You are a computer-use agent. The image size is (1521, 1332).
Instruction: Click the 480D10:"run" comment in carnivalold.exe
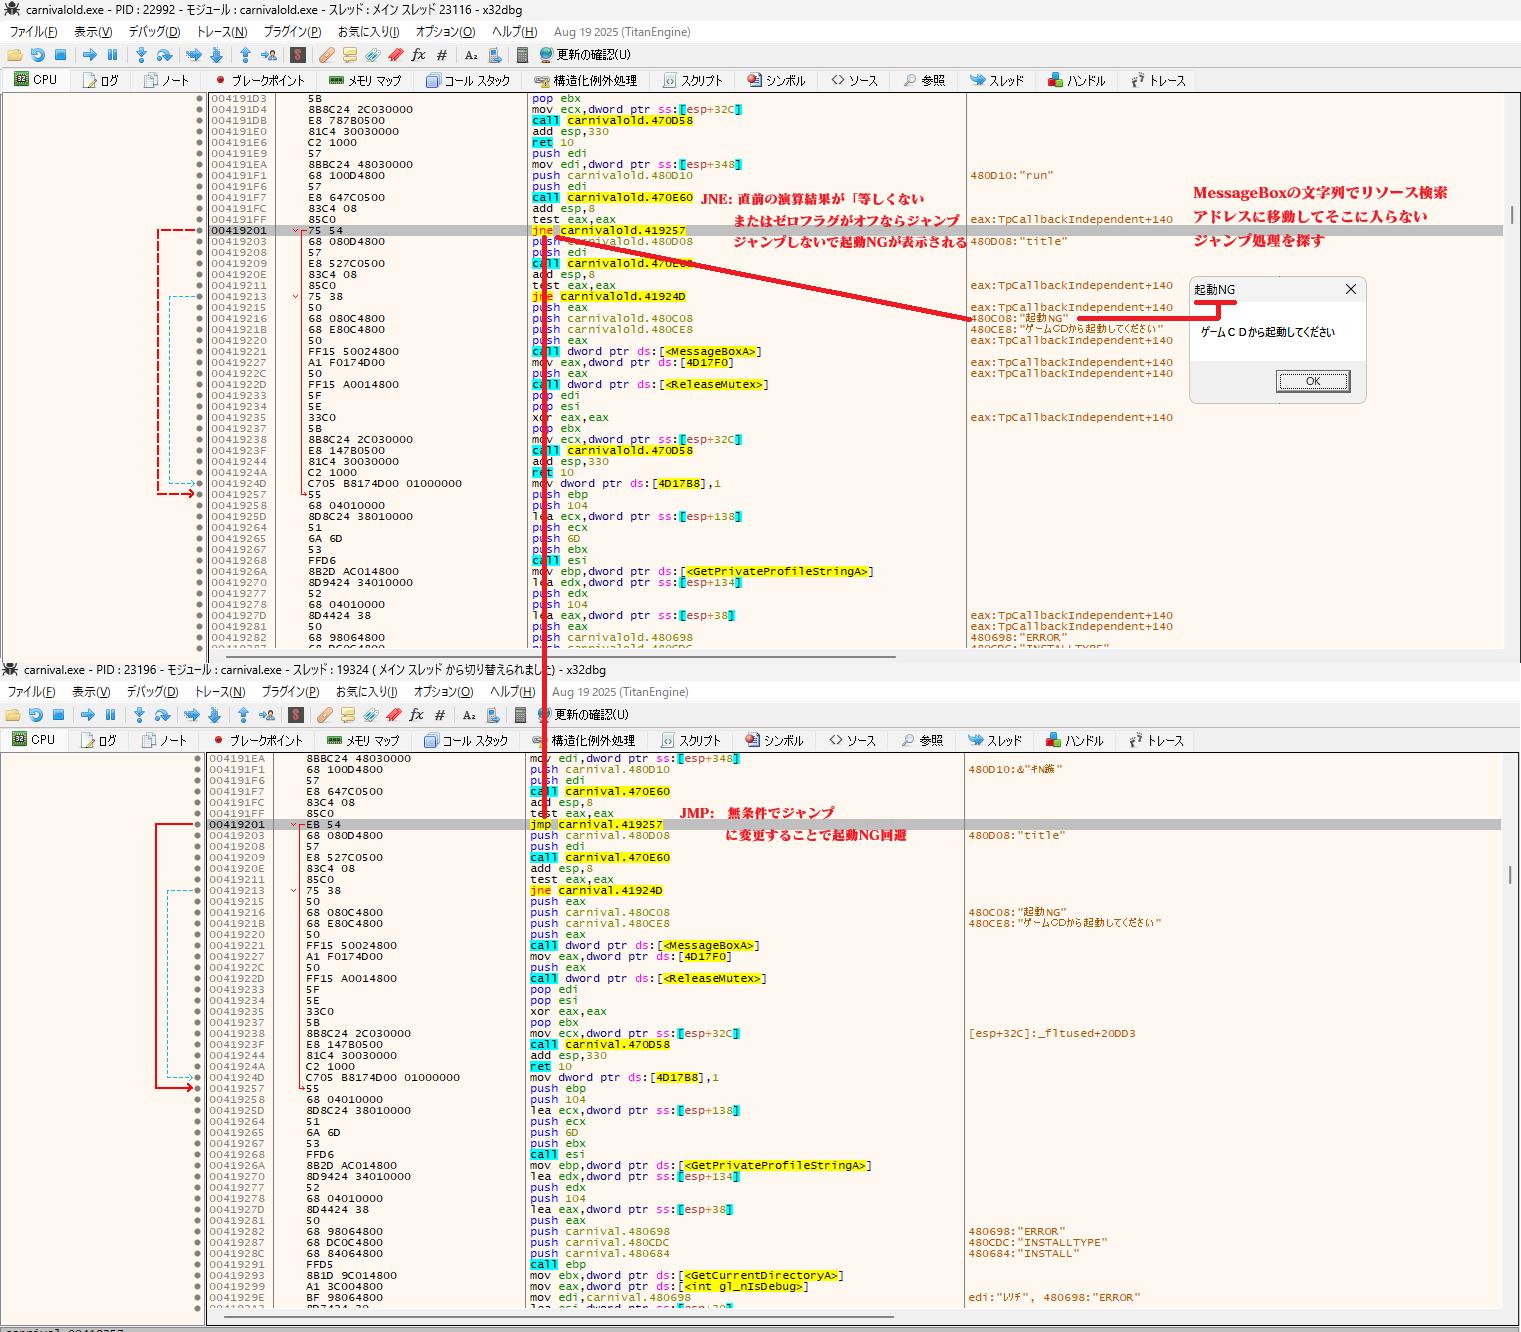[x=1011, y=176]
